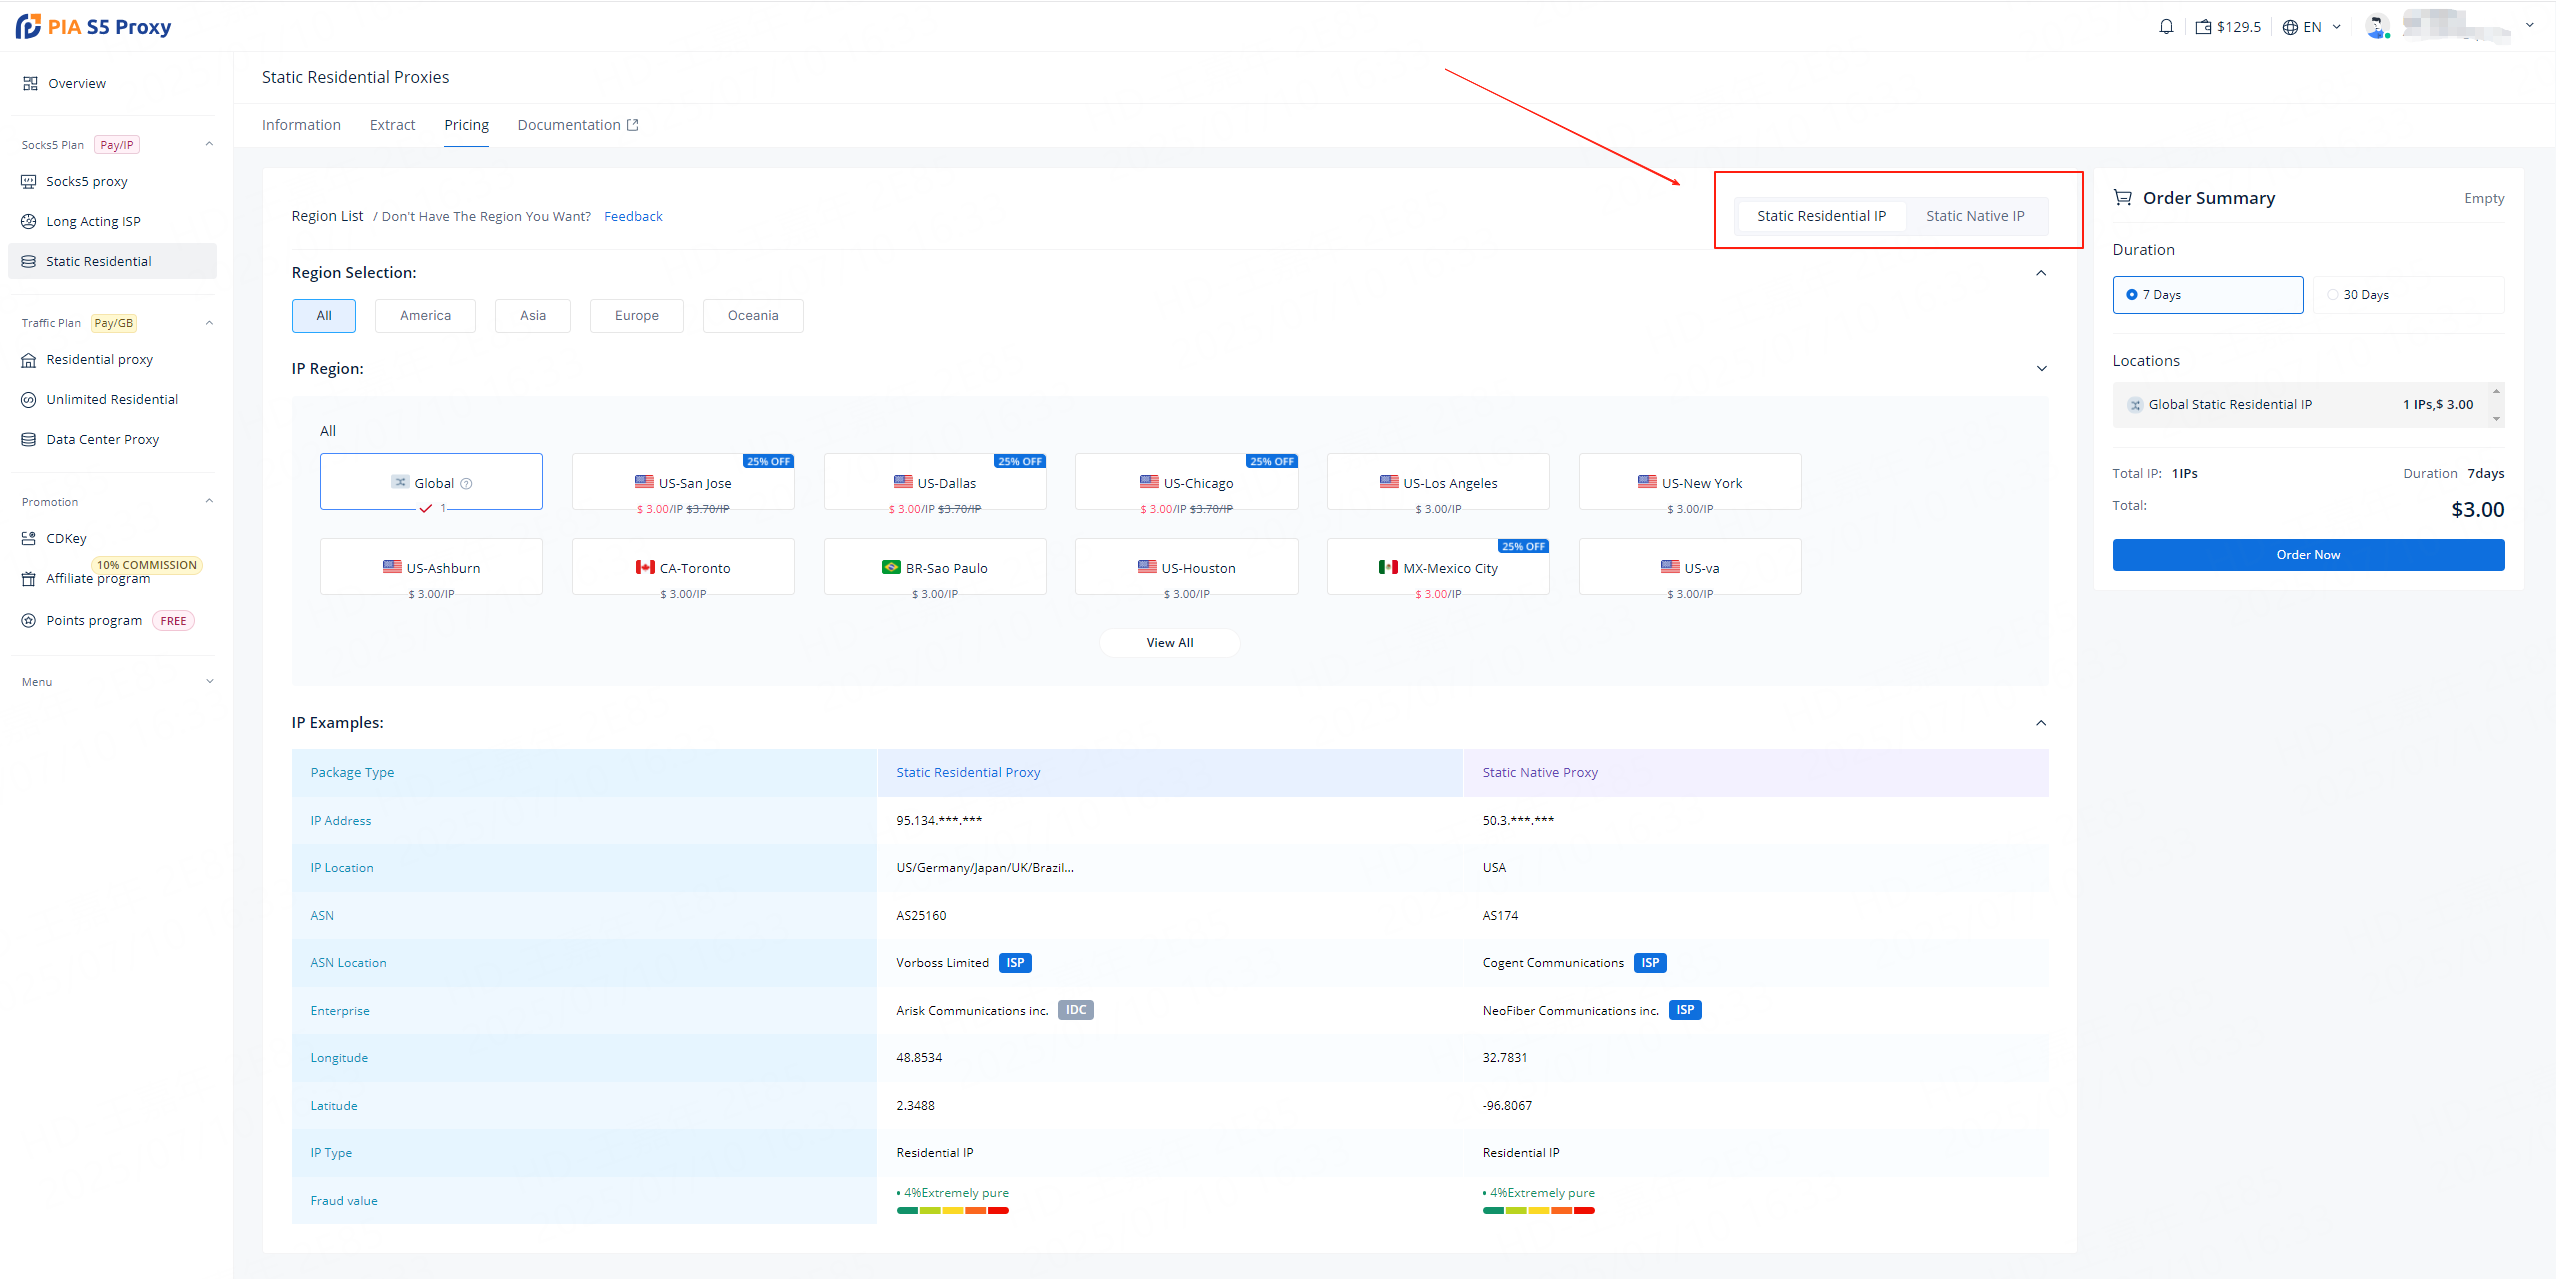Click the Long Acting ISP icon
2556x1279 pixels.
pyautogui.click(x=29, y=221)
